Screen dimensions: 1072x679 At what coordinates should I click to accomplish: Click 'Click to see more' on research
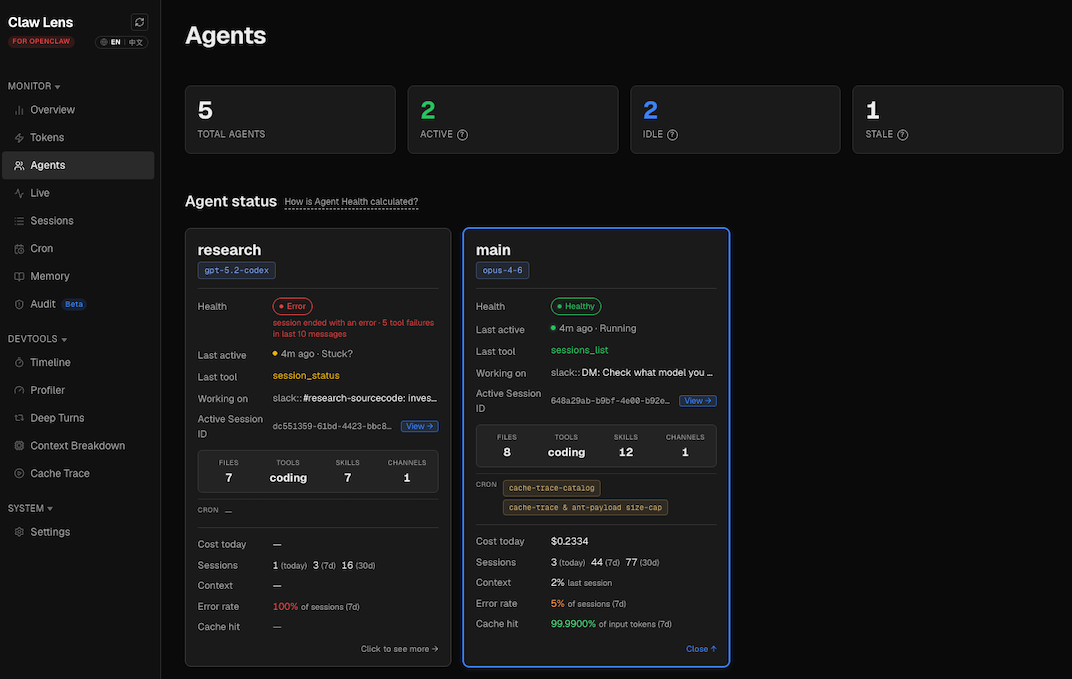(399, 649)
